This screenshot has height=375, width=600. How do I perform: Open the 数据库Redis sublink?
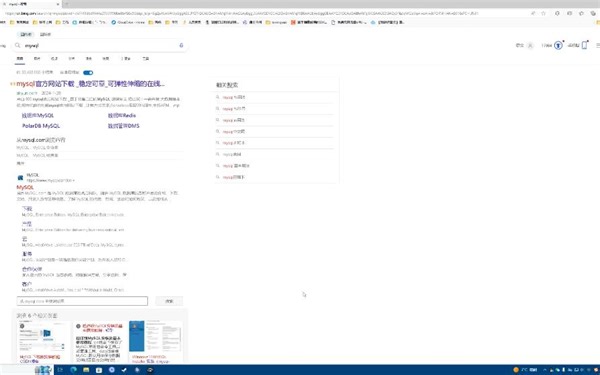click(122, 115)
